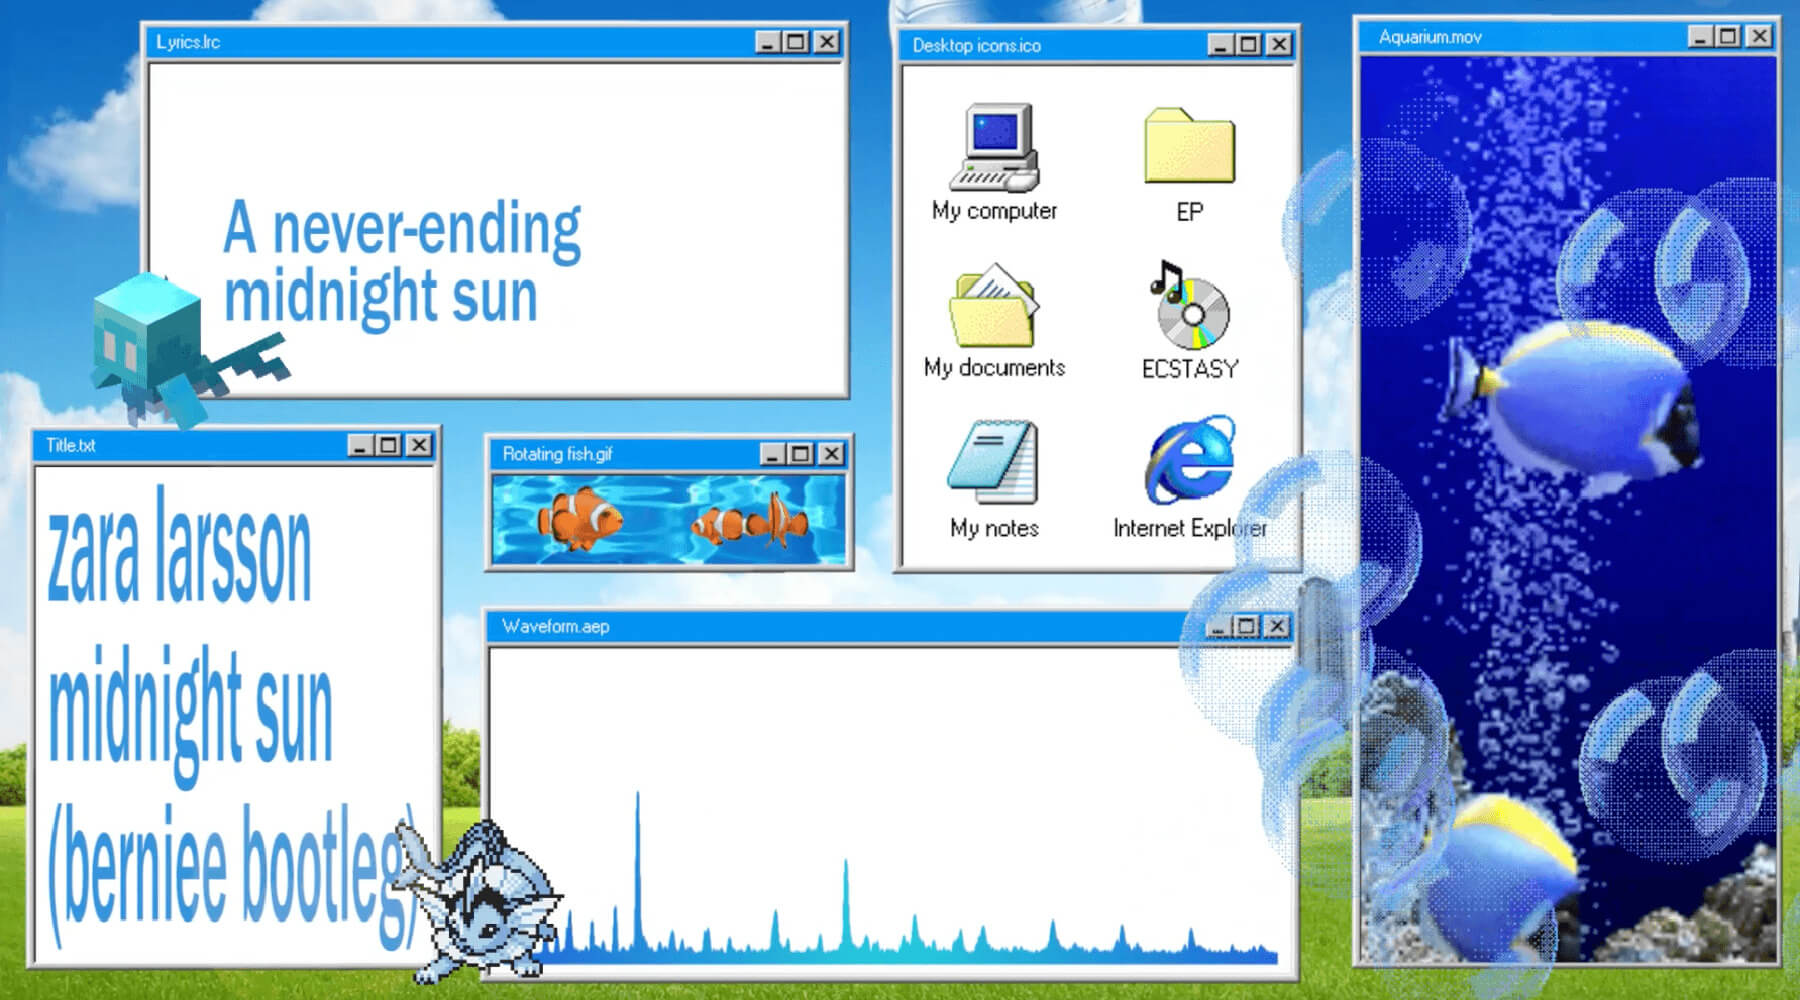Click the lone left clownfish in Rotating fish.gif
The height and width of the screenshot is (1000, 1800).
point(580,518)
